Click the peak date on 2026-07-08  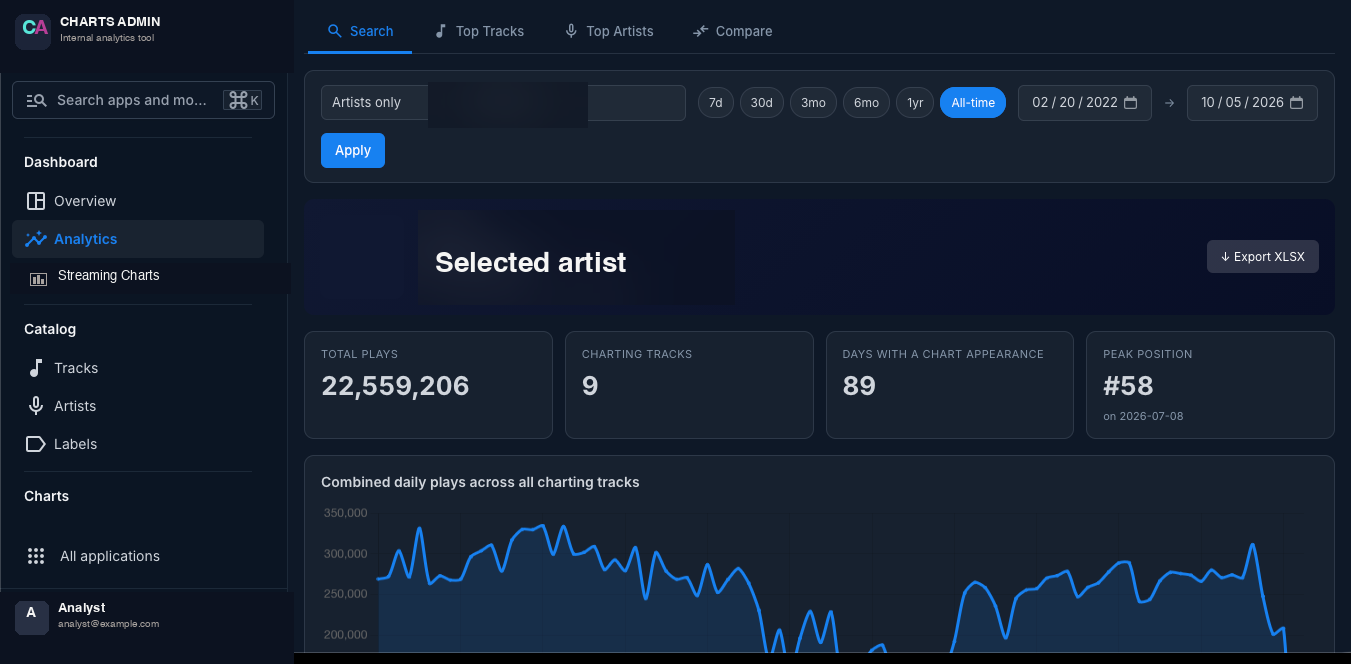click(x=1143, y=416)
